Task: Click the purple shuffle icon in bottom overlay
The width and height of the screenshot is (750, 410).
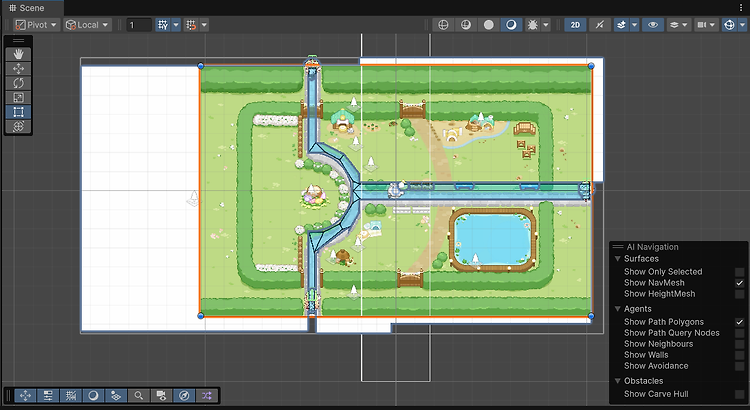Action: pyautogui.click(x=207, y=396)
